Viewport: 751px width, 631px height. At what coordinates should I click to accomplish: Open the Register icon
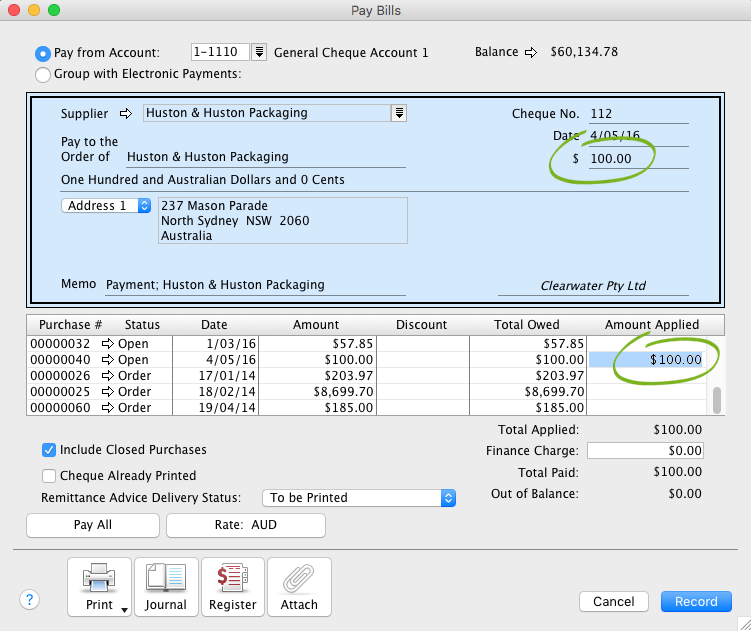pyautogui.click(x=232, y=586)
